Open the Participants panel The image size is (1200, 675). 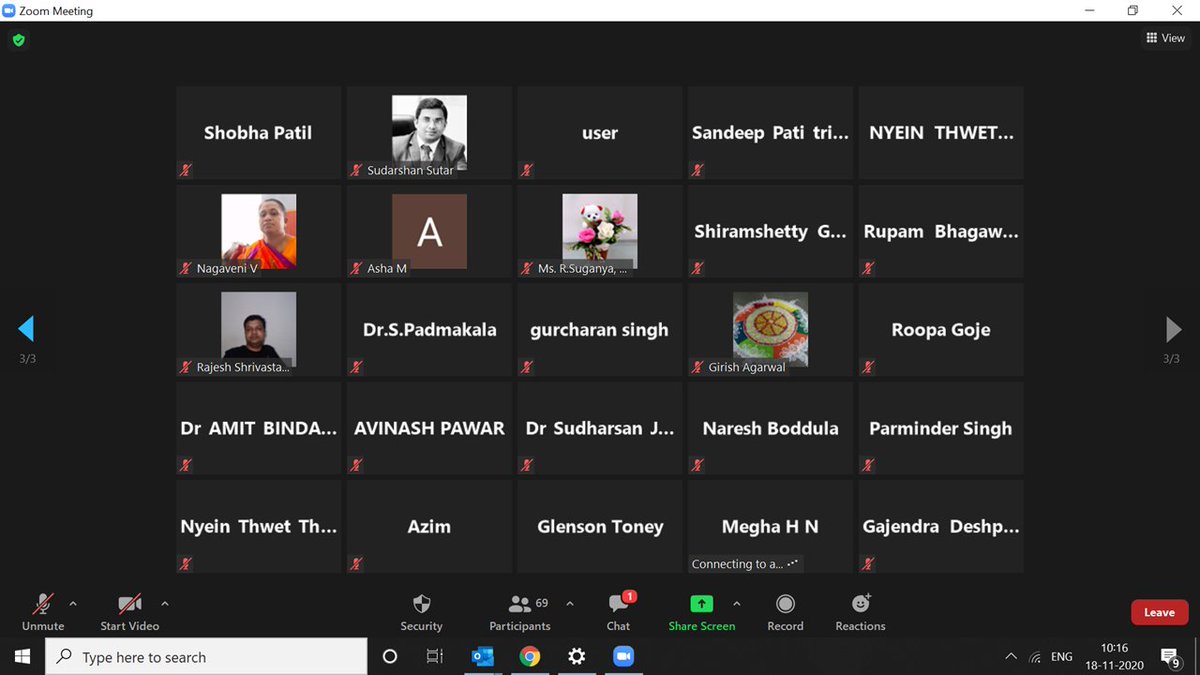click(x=520, y=612)
